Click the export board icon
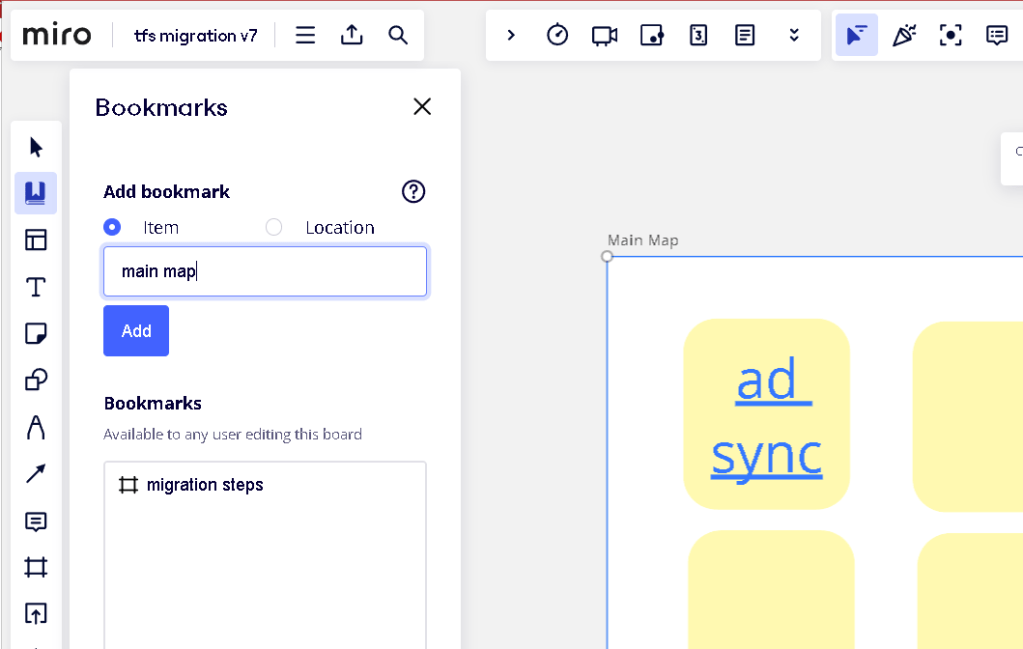This screenshot has height=649, width=1023. (352, 35)
